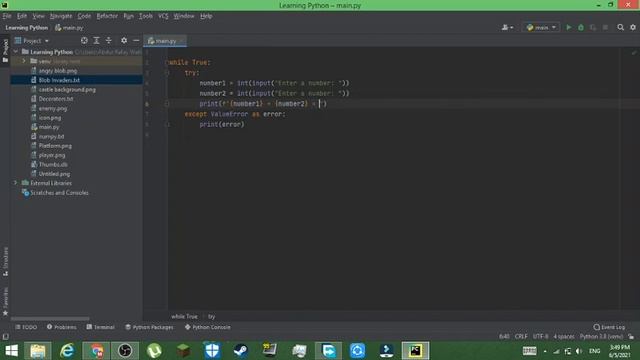Change UTF-8 file encoding in status bar
The image size is (640, 360).
tap(540, 336)
